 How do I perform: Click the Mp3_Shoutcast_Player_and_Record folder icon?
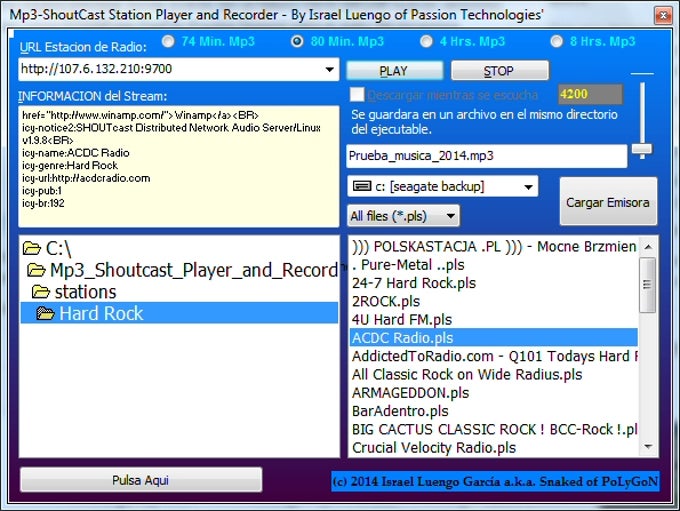pyautogui.click(x=36, y=270)
